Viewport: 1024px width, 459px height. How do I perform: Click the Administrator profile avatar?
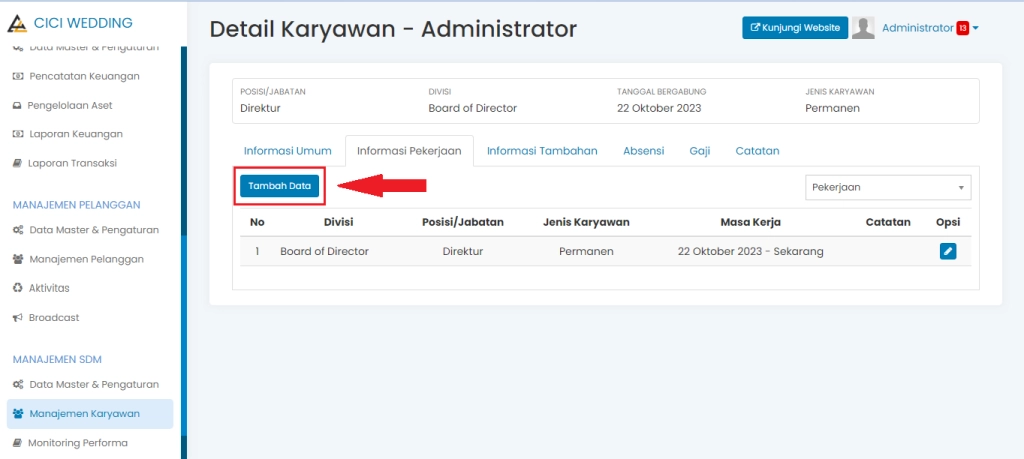(x=863, y=28)
